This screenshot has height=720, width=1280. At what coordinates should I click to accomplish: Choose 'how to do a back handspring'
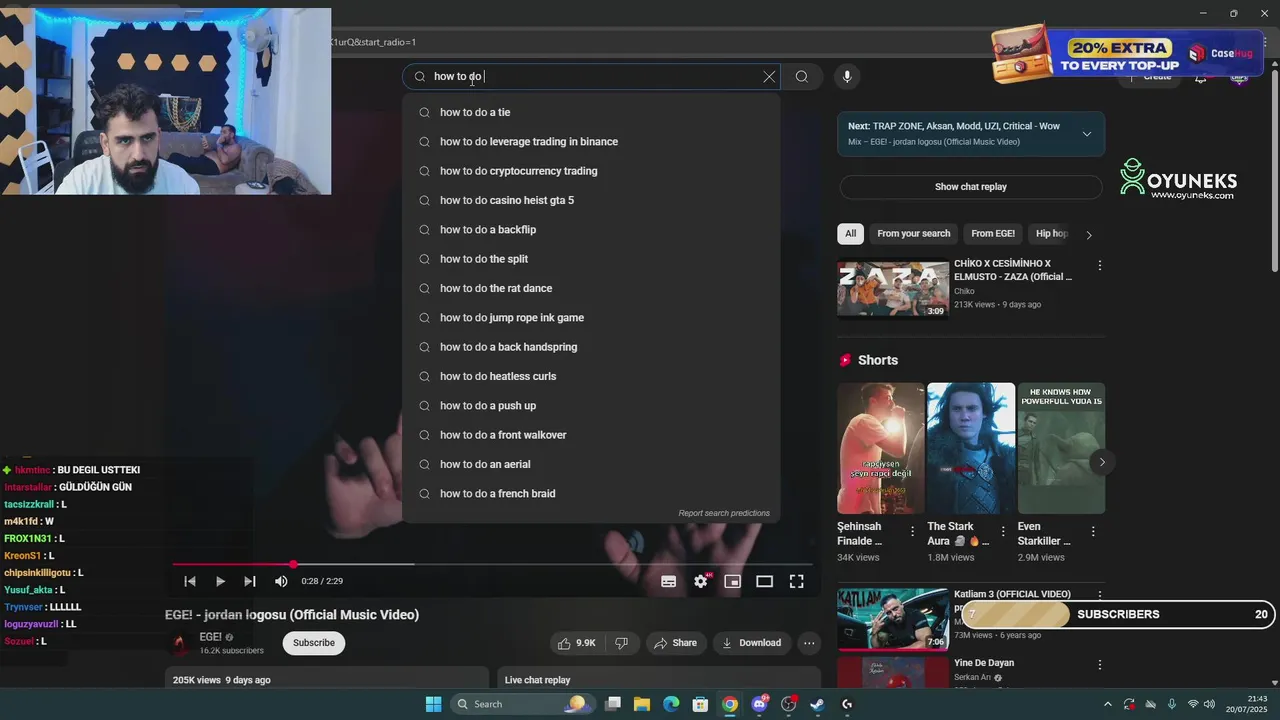pos(591,347)
